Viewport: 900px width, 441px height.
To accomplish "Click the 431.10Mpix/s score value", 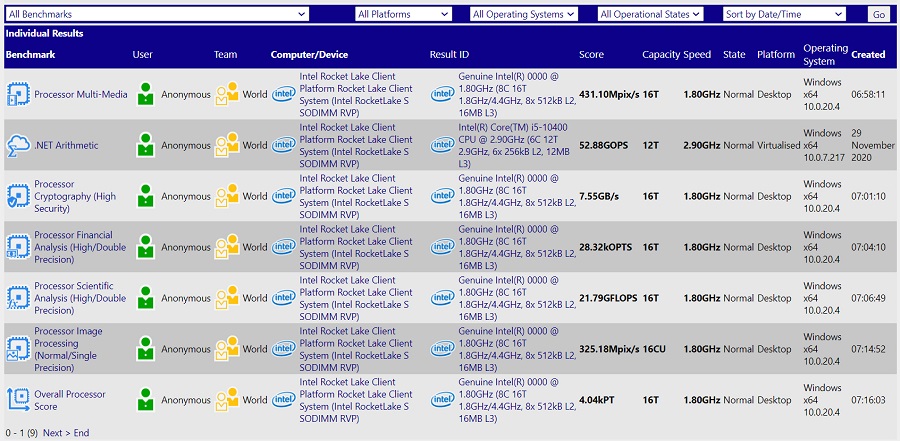I will tap(609, 94).
